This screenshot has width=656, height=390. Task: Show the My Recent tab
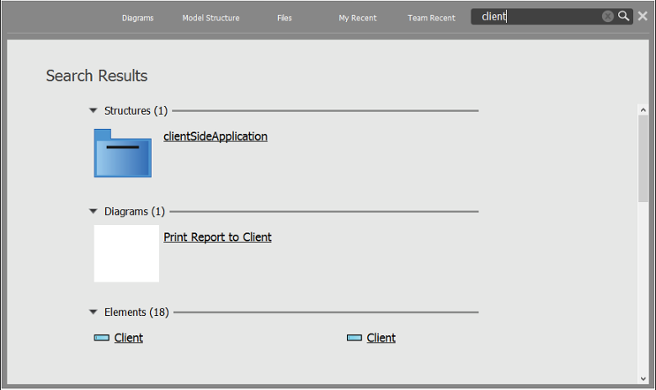pyautogui.click(x=358, y=18)
